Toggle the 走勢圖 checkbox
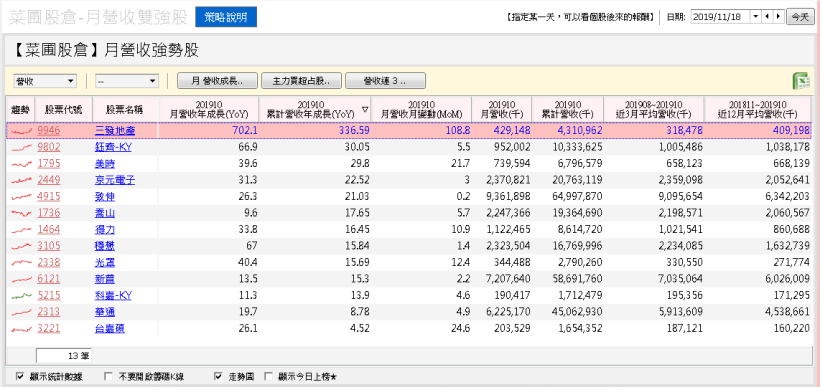The width and height of the screenshot is (820, 387). [218, 376]
